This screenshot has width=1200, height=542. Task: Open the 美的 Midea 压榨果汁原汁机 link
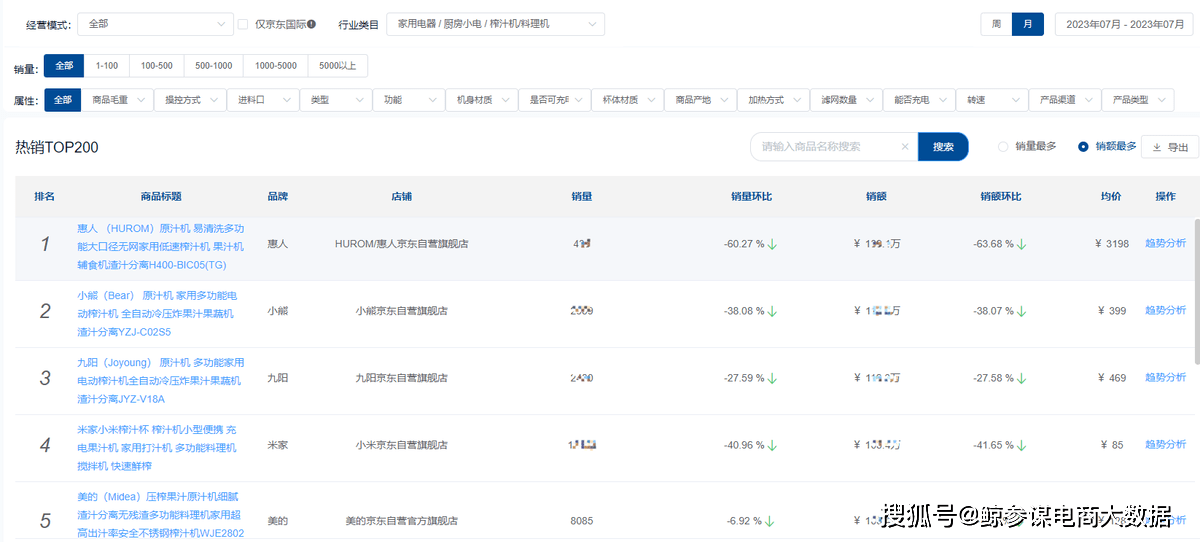[x=160, y=514]
